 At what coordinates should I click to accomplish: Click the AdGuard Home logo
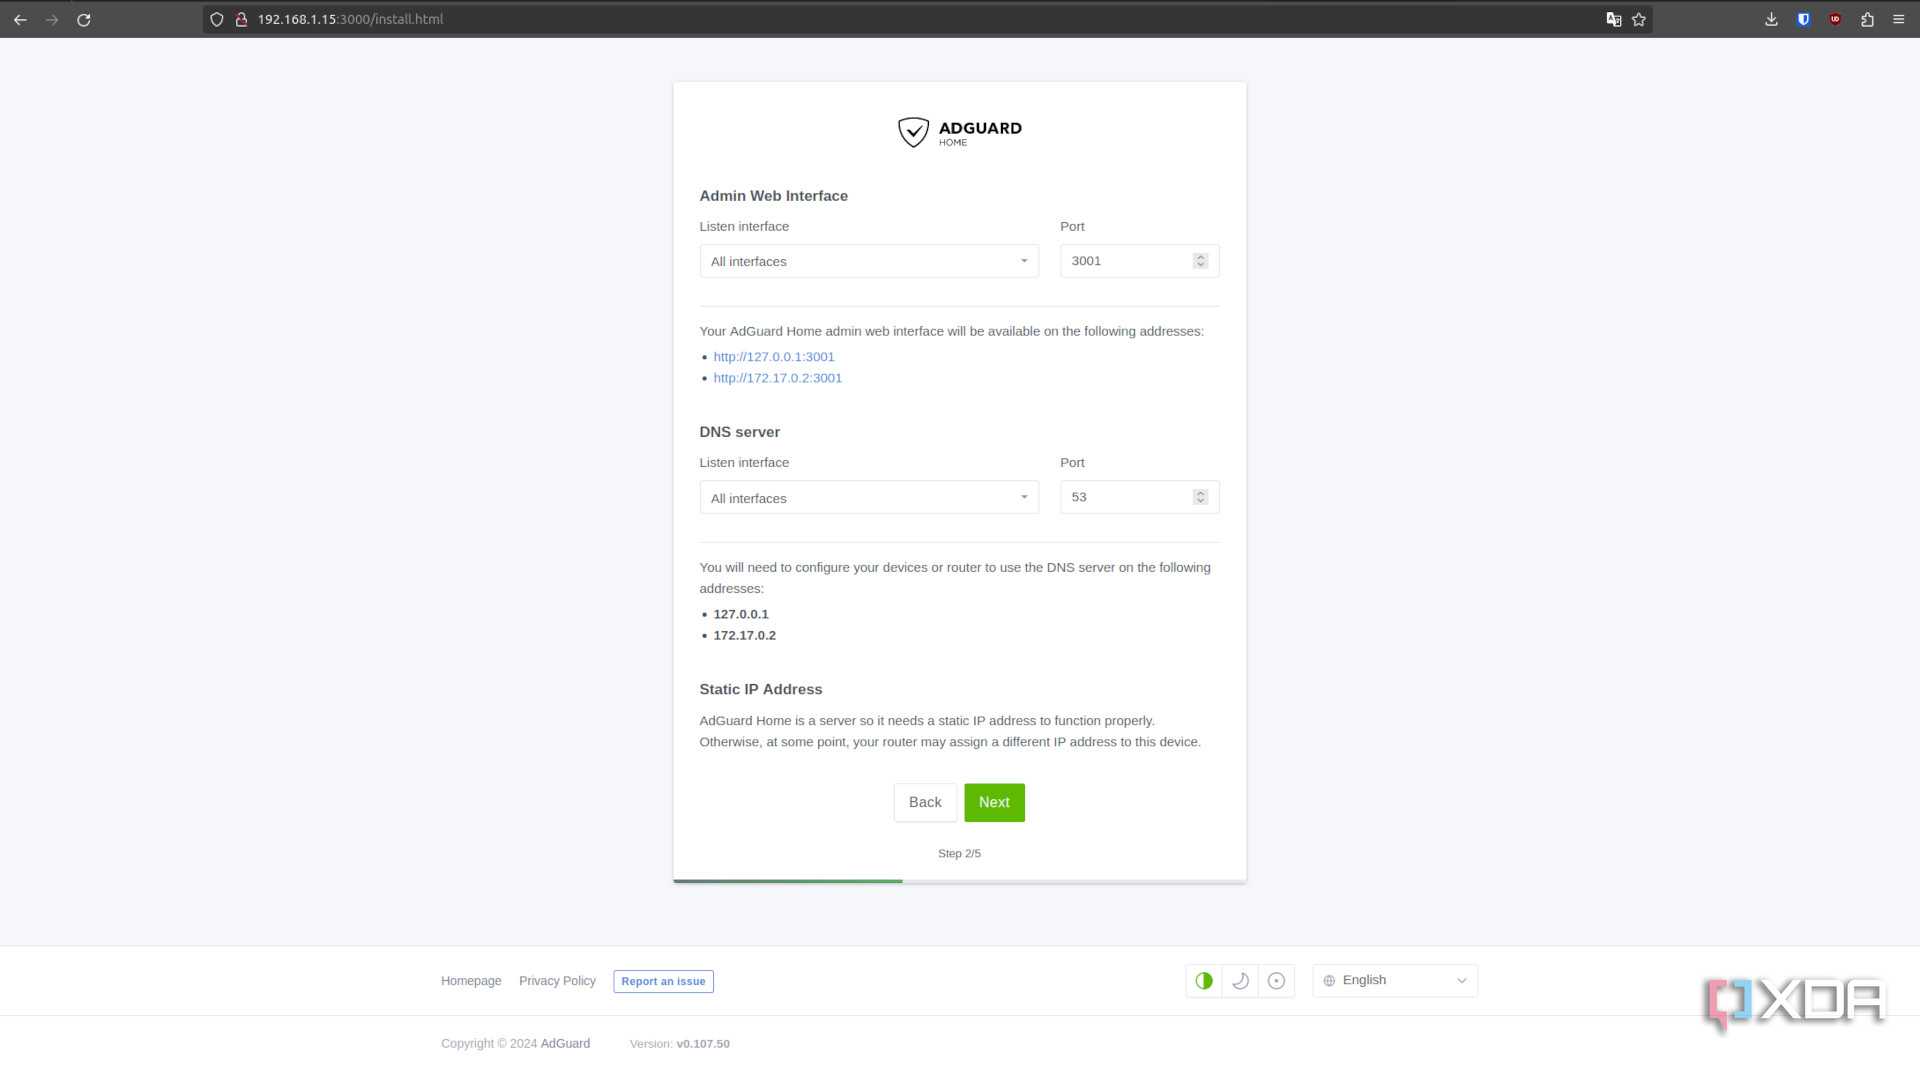click(959, 132)
